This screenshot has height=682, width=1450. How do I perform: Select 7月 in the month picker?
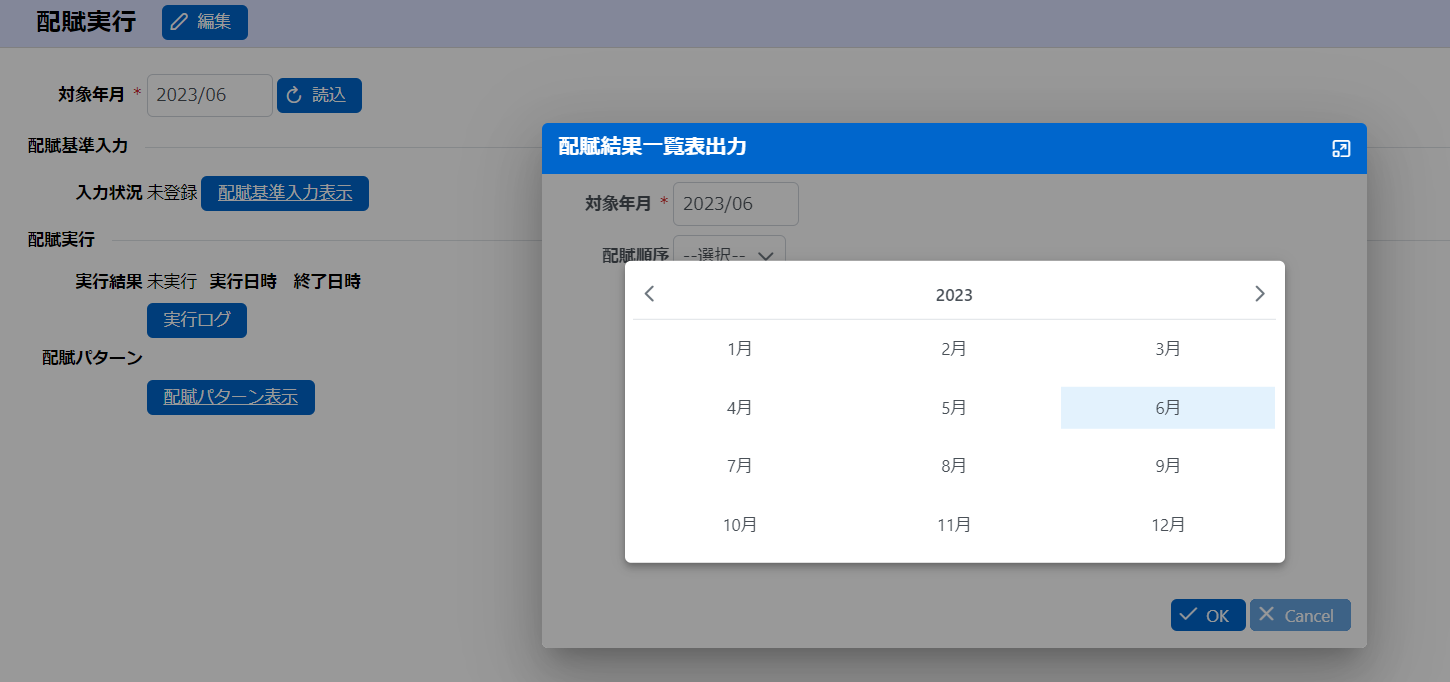[x=740, y=466]
